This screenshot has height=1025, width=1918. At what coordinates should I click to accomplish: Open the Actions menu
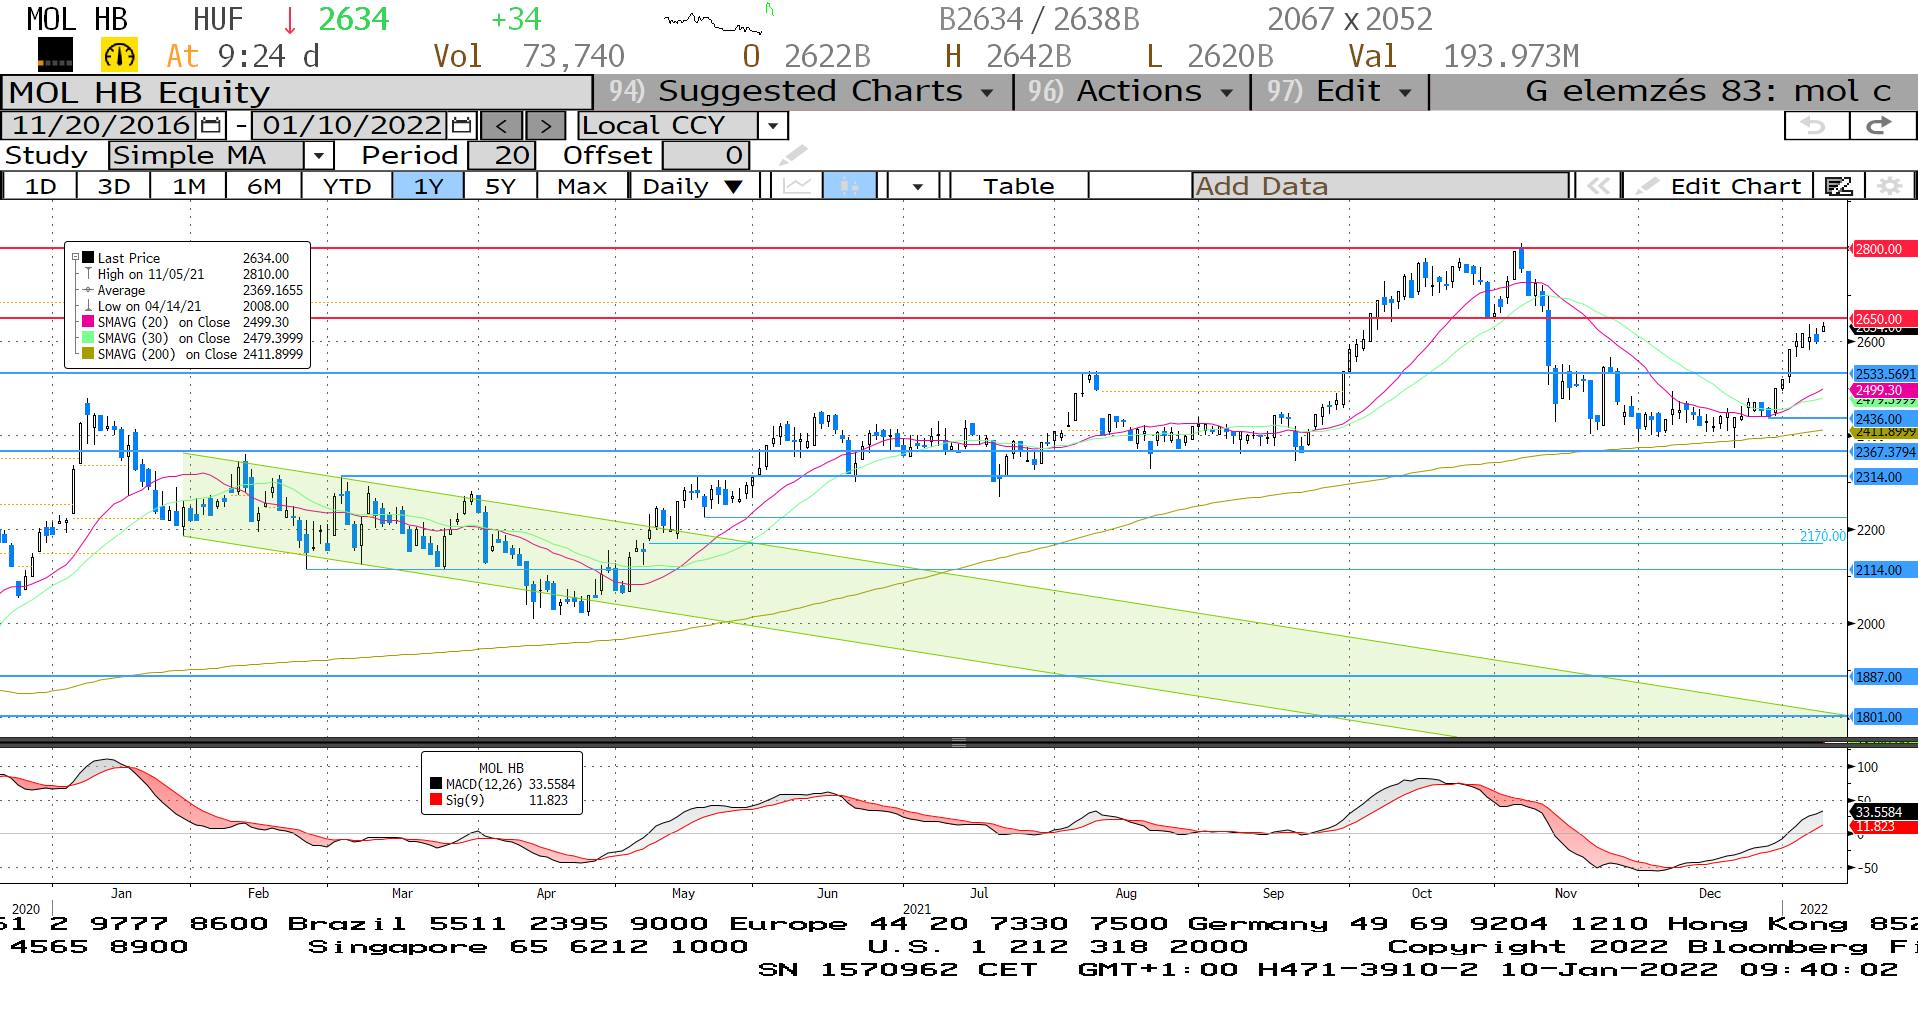(1132, 92)
